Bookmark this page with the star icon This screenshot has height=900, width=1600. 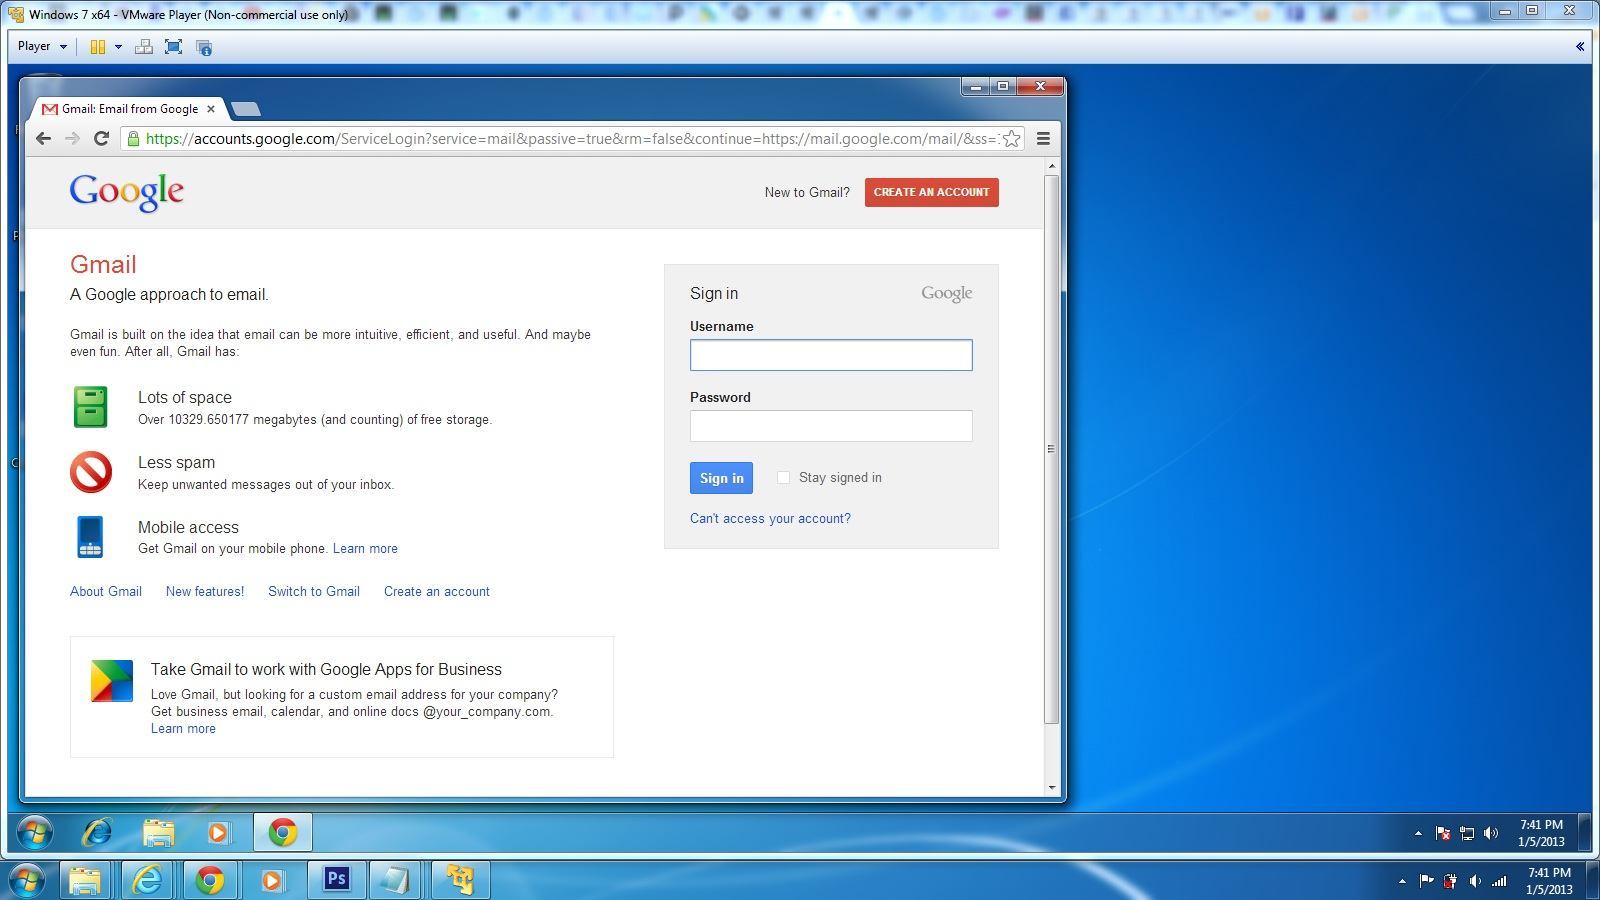click(x=1011, y=138)
